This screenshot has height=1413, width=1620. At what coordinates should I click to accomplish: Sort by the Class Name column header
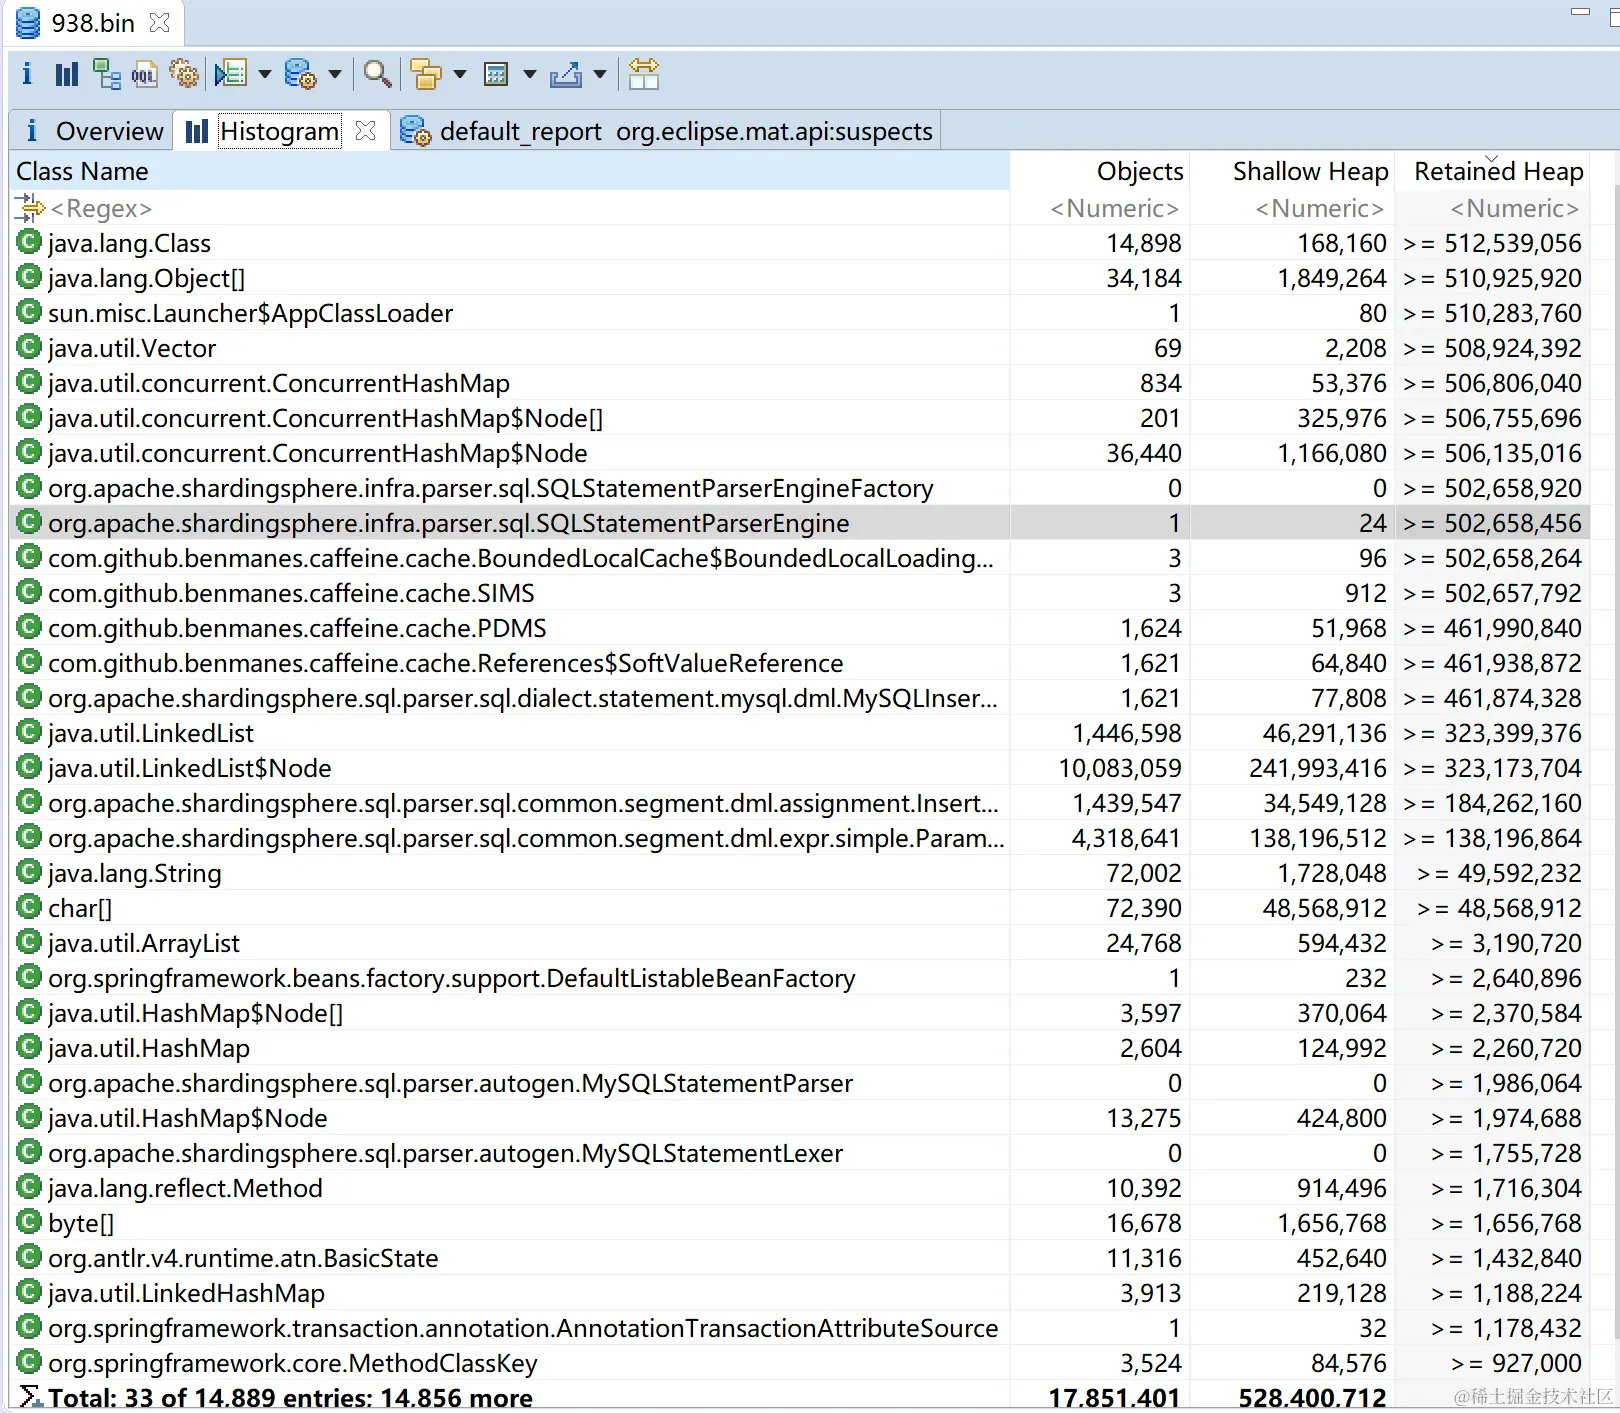pyautogui.click(x=509, y=171)
